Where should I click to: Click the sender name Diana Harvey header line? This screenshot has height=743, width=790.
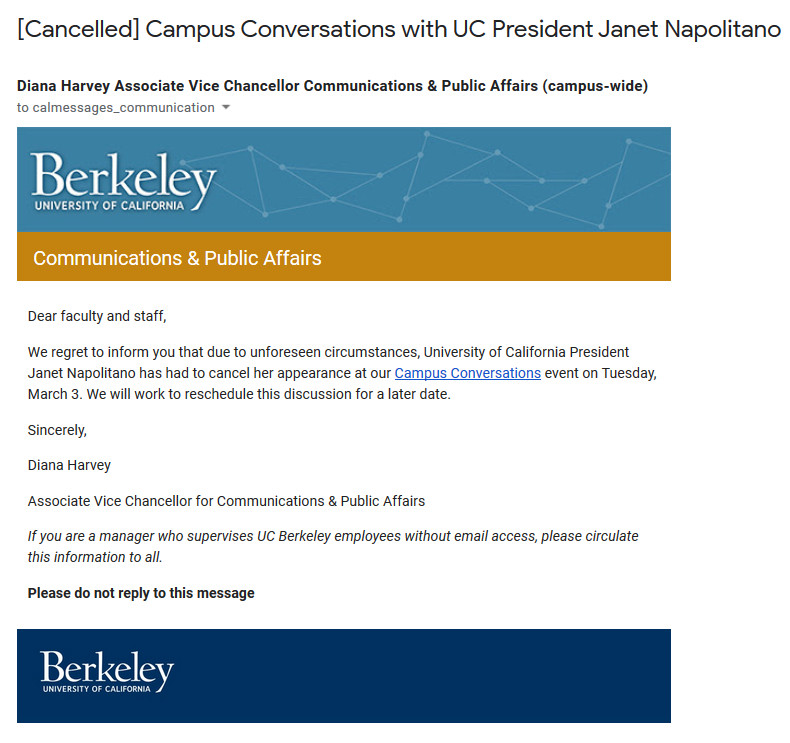[332, 86]
